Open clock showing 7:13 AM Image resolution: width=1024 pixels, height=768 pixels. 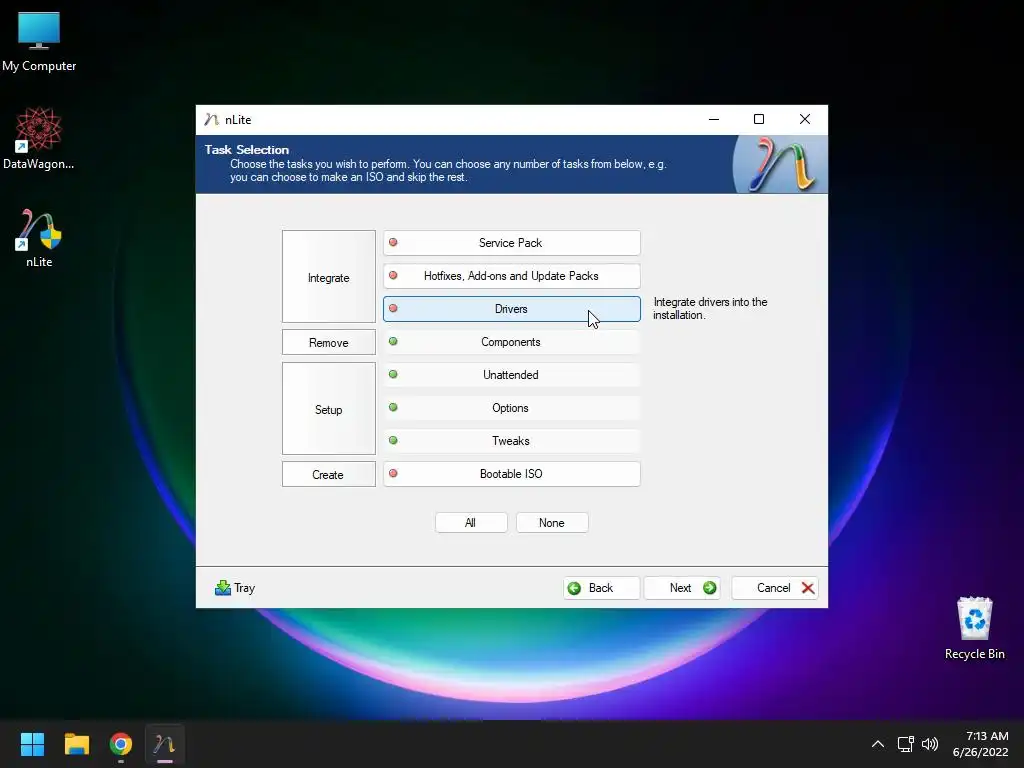[980, 744]
